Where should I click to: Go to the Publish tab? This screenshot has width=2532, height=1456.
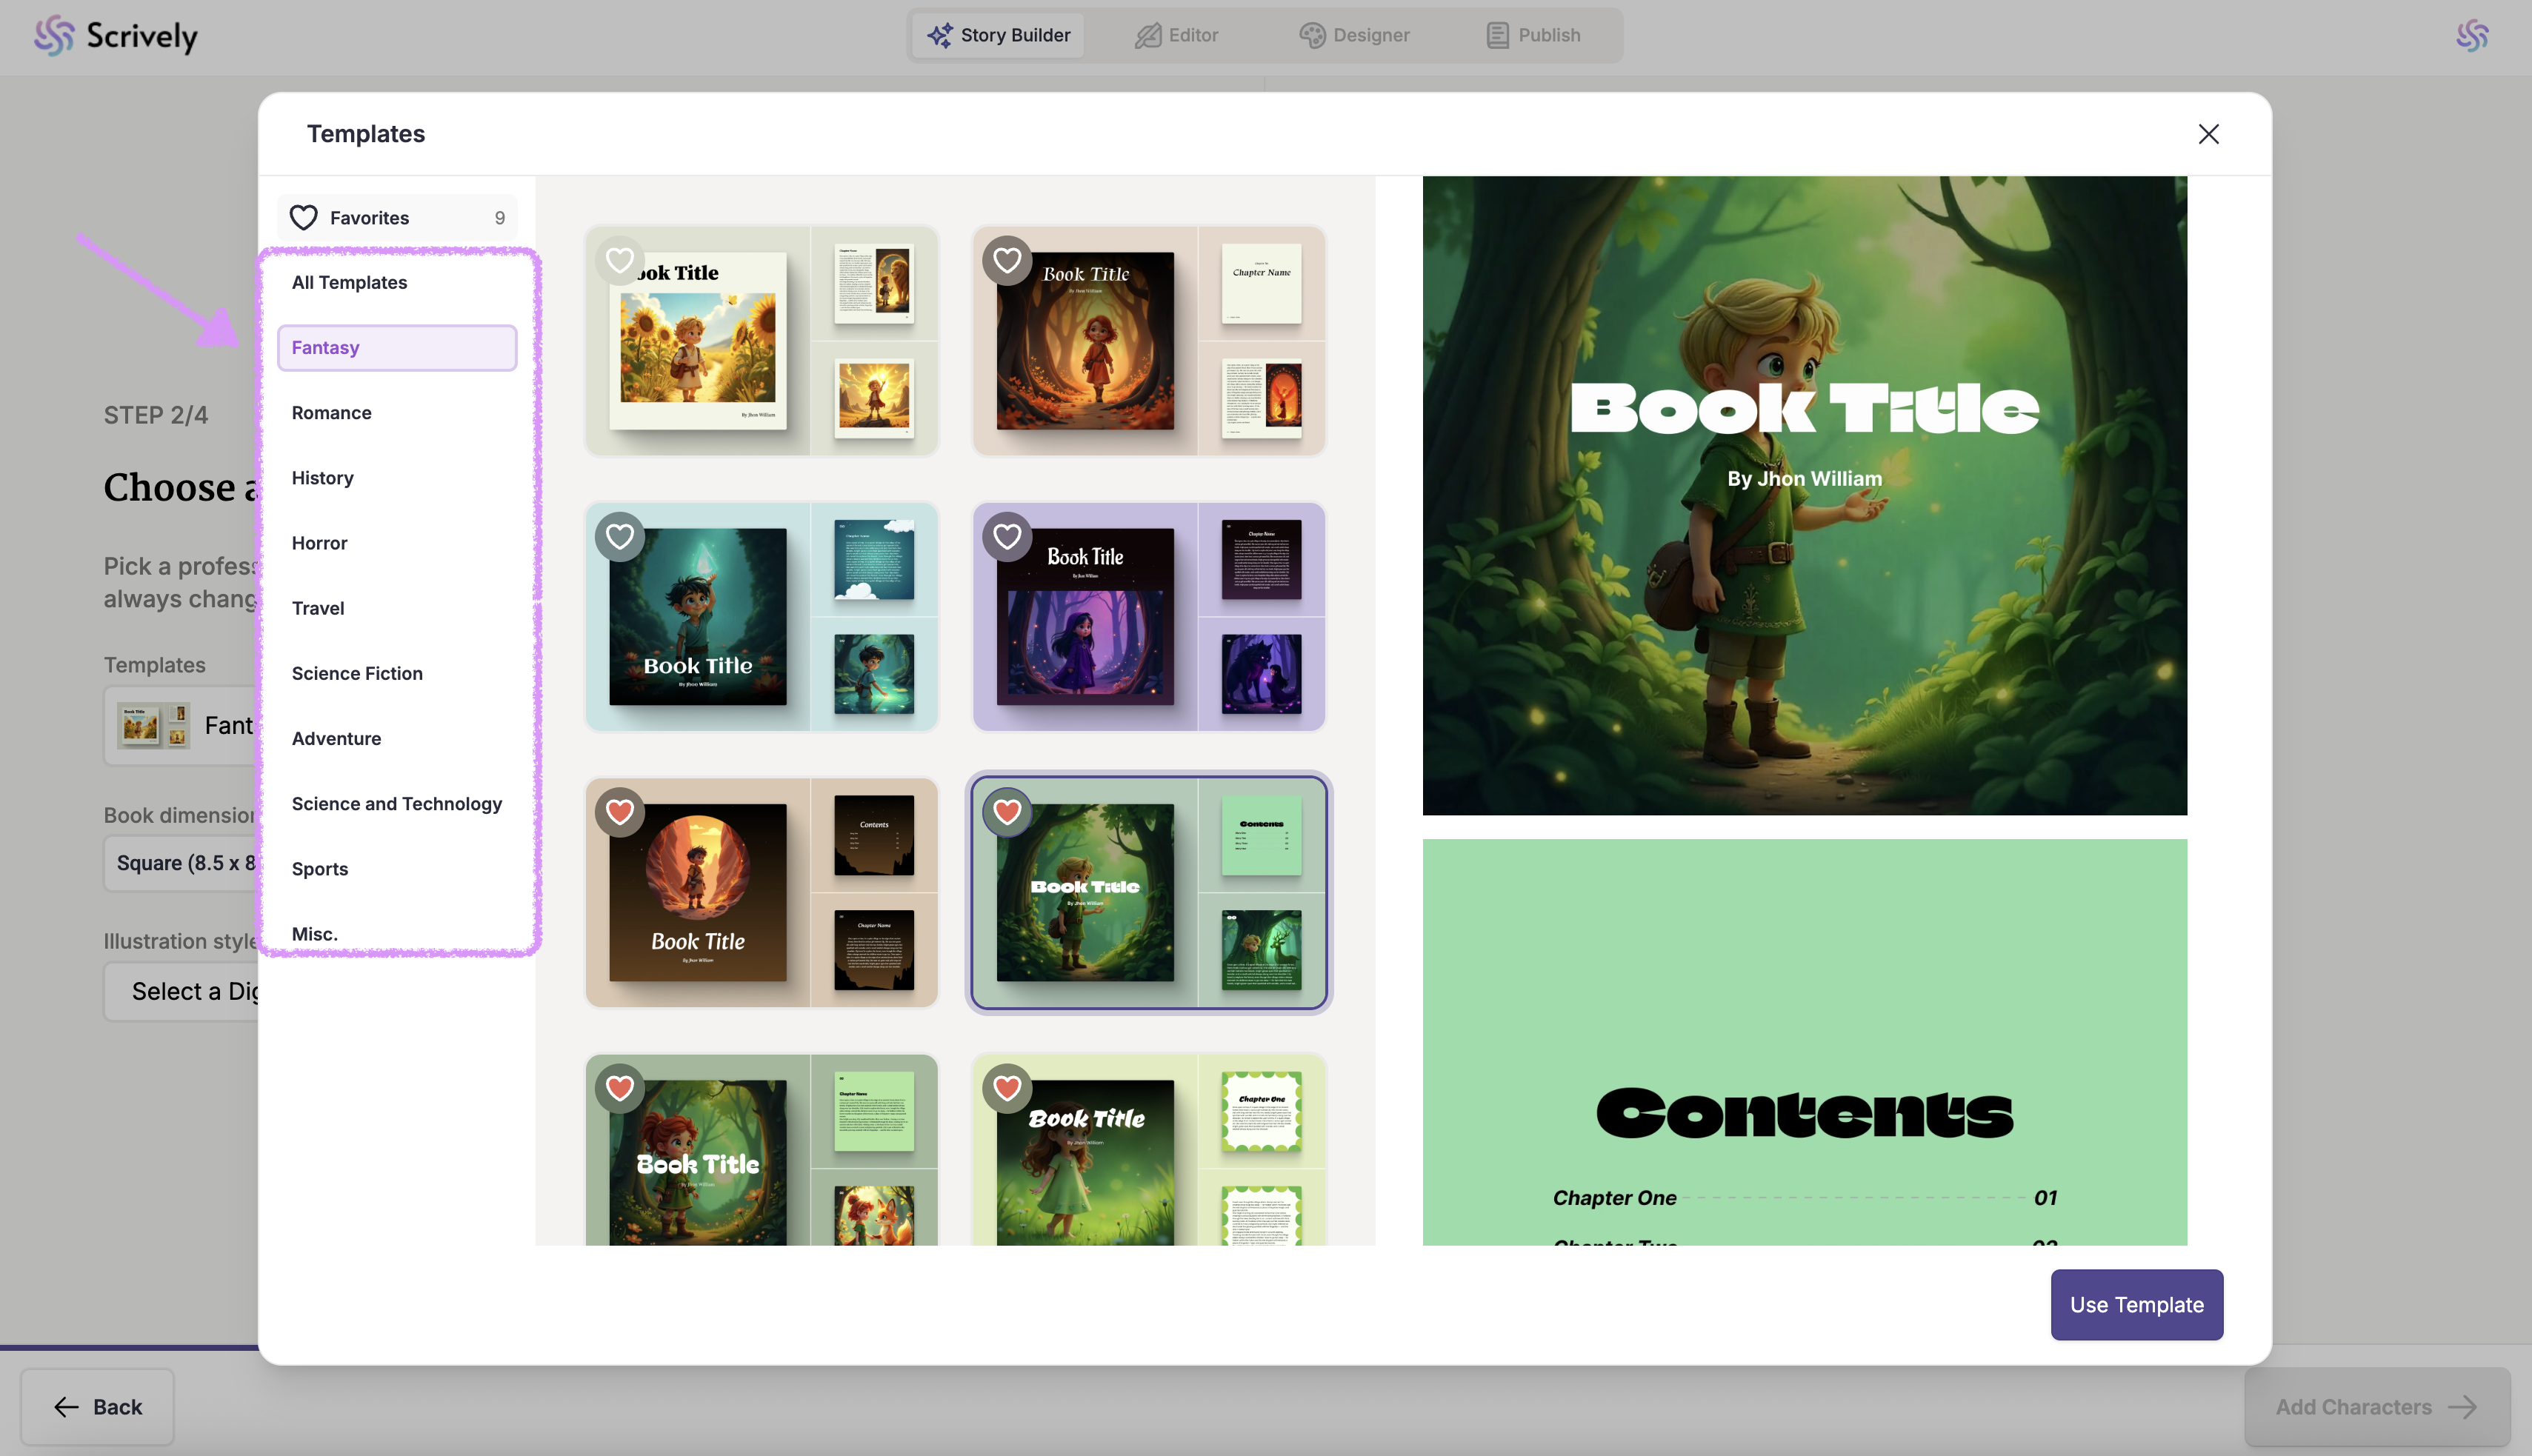click(1532, 35)
